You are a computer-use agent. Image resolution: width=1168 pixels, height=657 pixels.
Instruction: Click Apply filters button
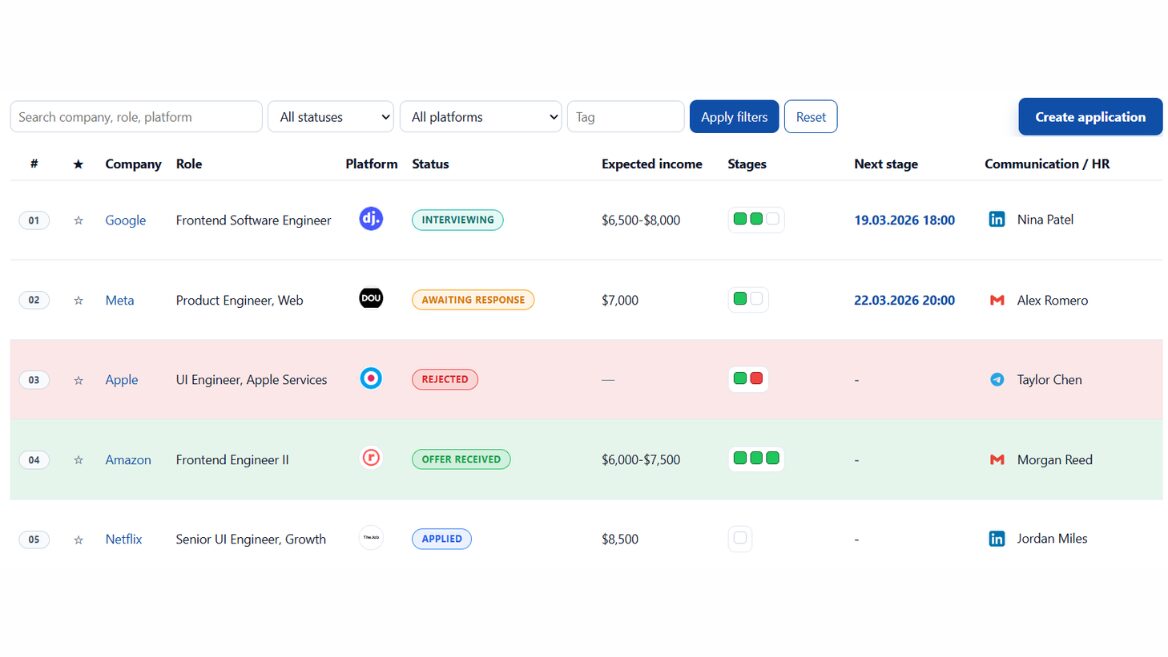pyautogui.click(x=734, y=117)
